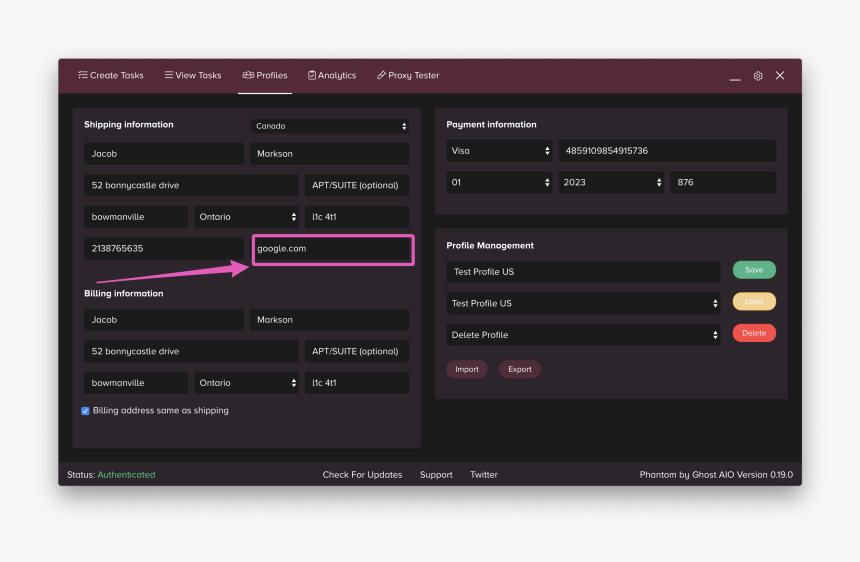Image resolution: width=860 pixels, height=562 pixels.
Task: Click the google.com email field
Action: coord(332,249)
